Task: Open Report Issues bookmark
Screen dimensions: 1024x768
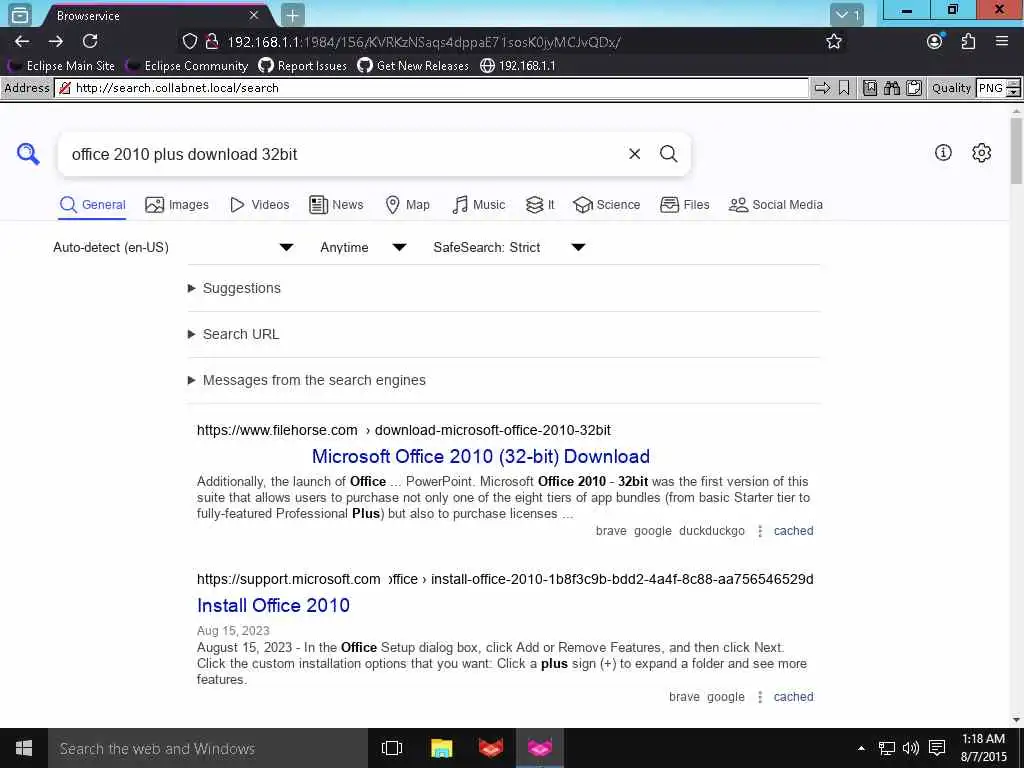Action: [x=302, y=66]
